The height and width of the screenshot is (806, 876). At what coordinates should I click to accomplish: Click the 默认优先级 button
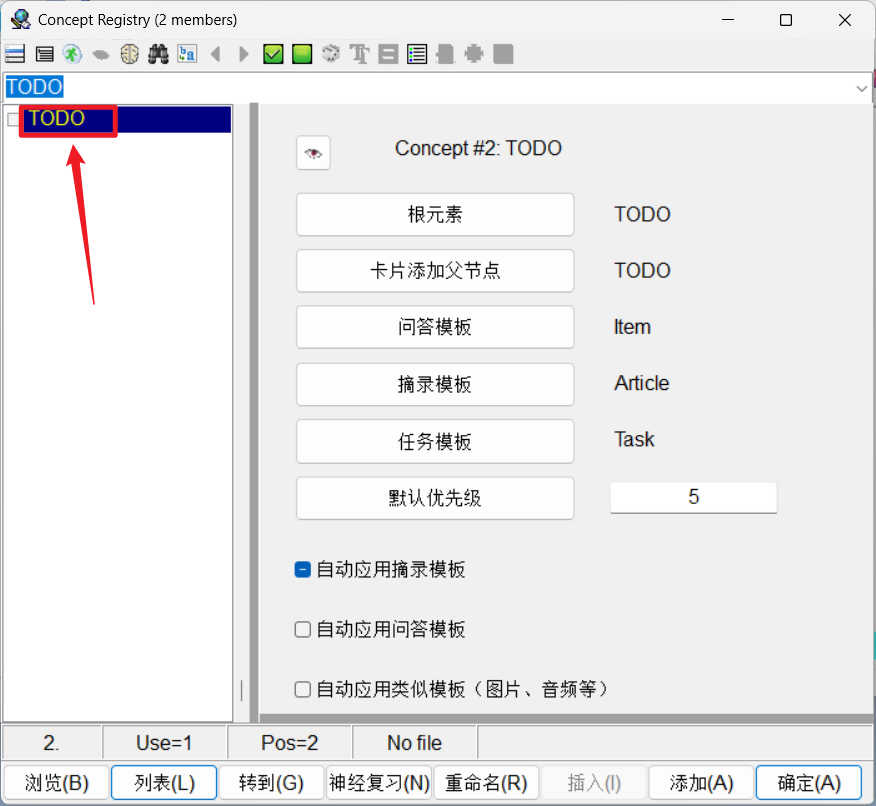tap(435, 498)
